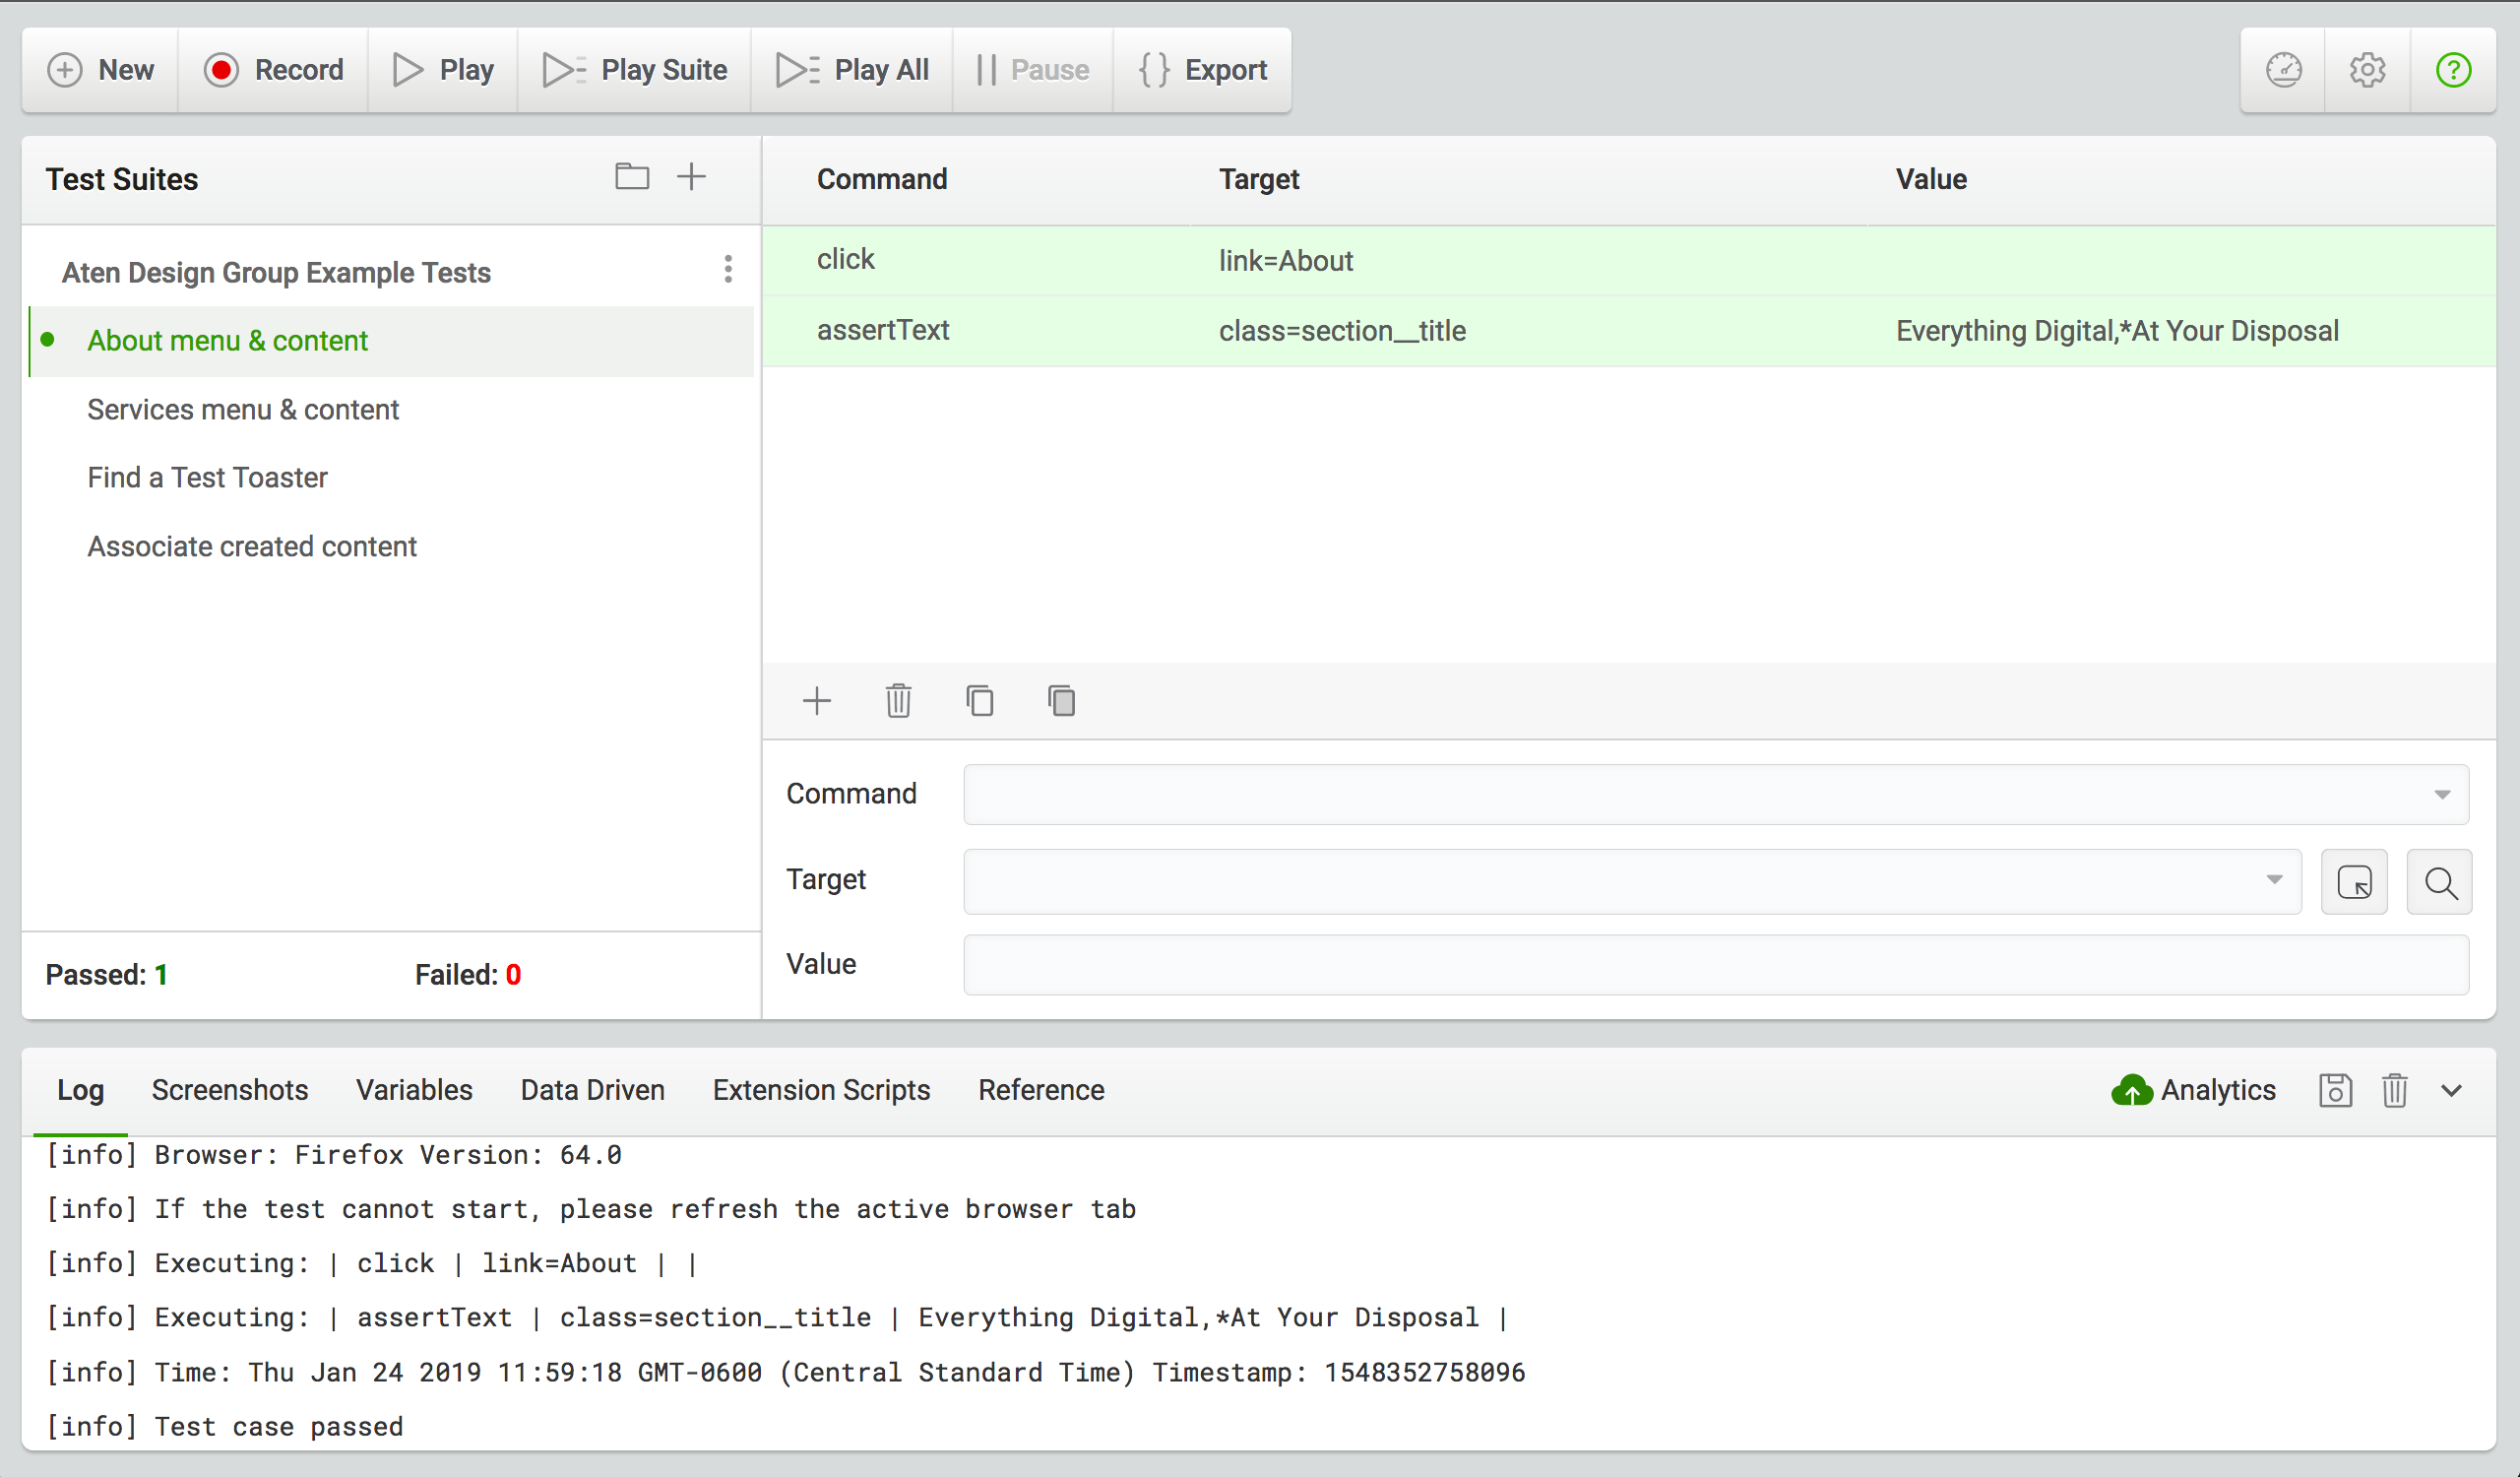
Task: Open the Command dropdown
Action: click(x=1716, y=794)
